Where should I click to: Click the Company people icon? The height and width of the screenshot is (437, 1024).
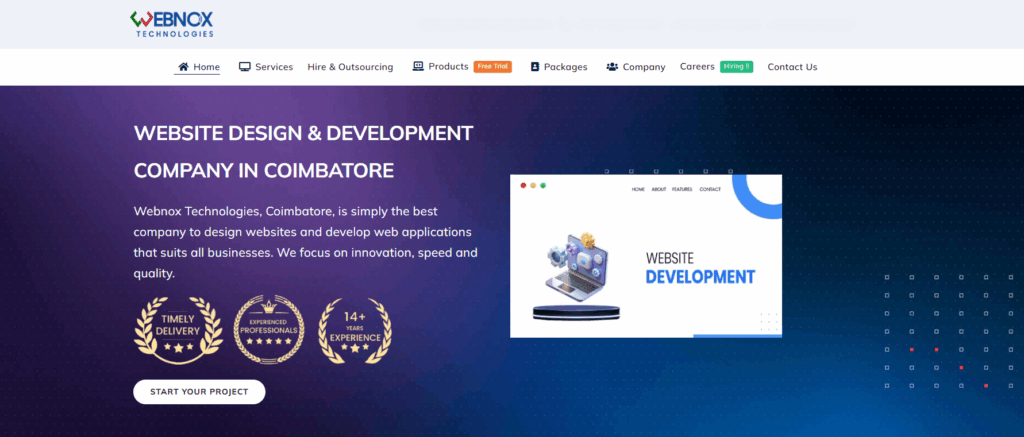pyautogui.click(x=611, y=67)
